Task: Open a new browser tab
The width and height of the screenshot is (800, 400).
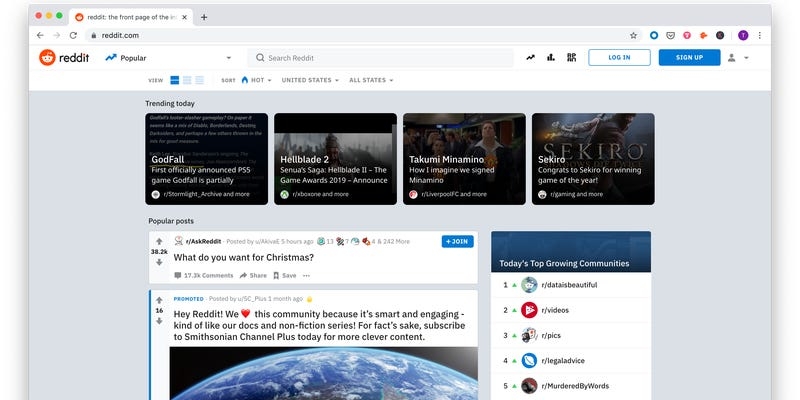Action: (x=204, y=17)
